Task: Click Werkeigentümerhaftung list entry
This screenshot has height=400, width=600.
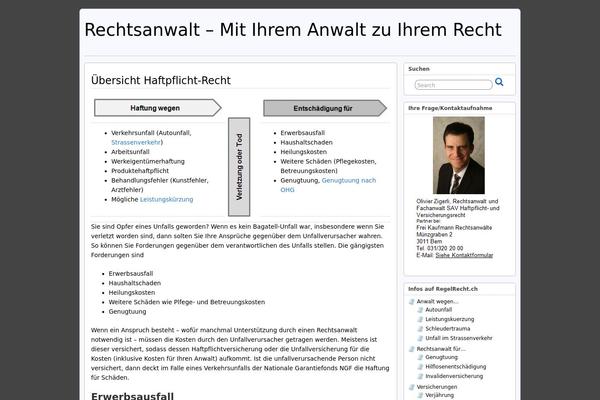Action: [x=148, y=162]
